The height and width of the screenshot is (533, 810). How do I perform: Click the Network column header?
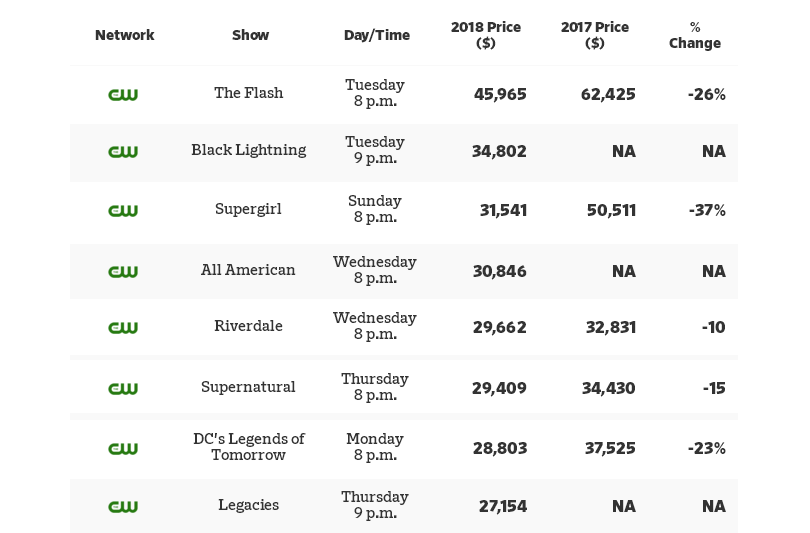[x=125, y=35]
